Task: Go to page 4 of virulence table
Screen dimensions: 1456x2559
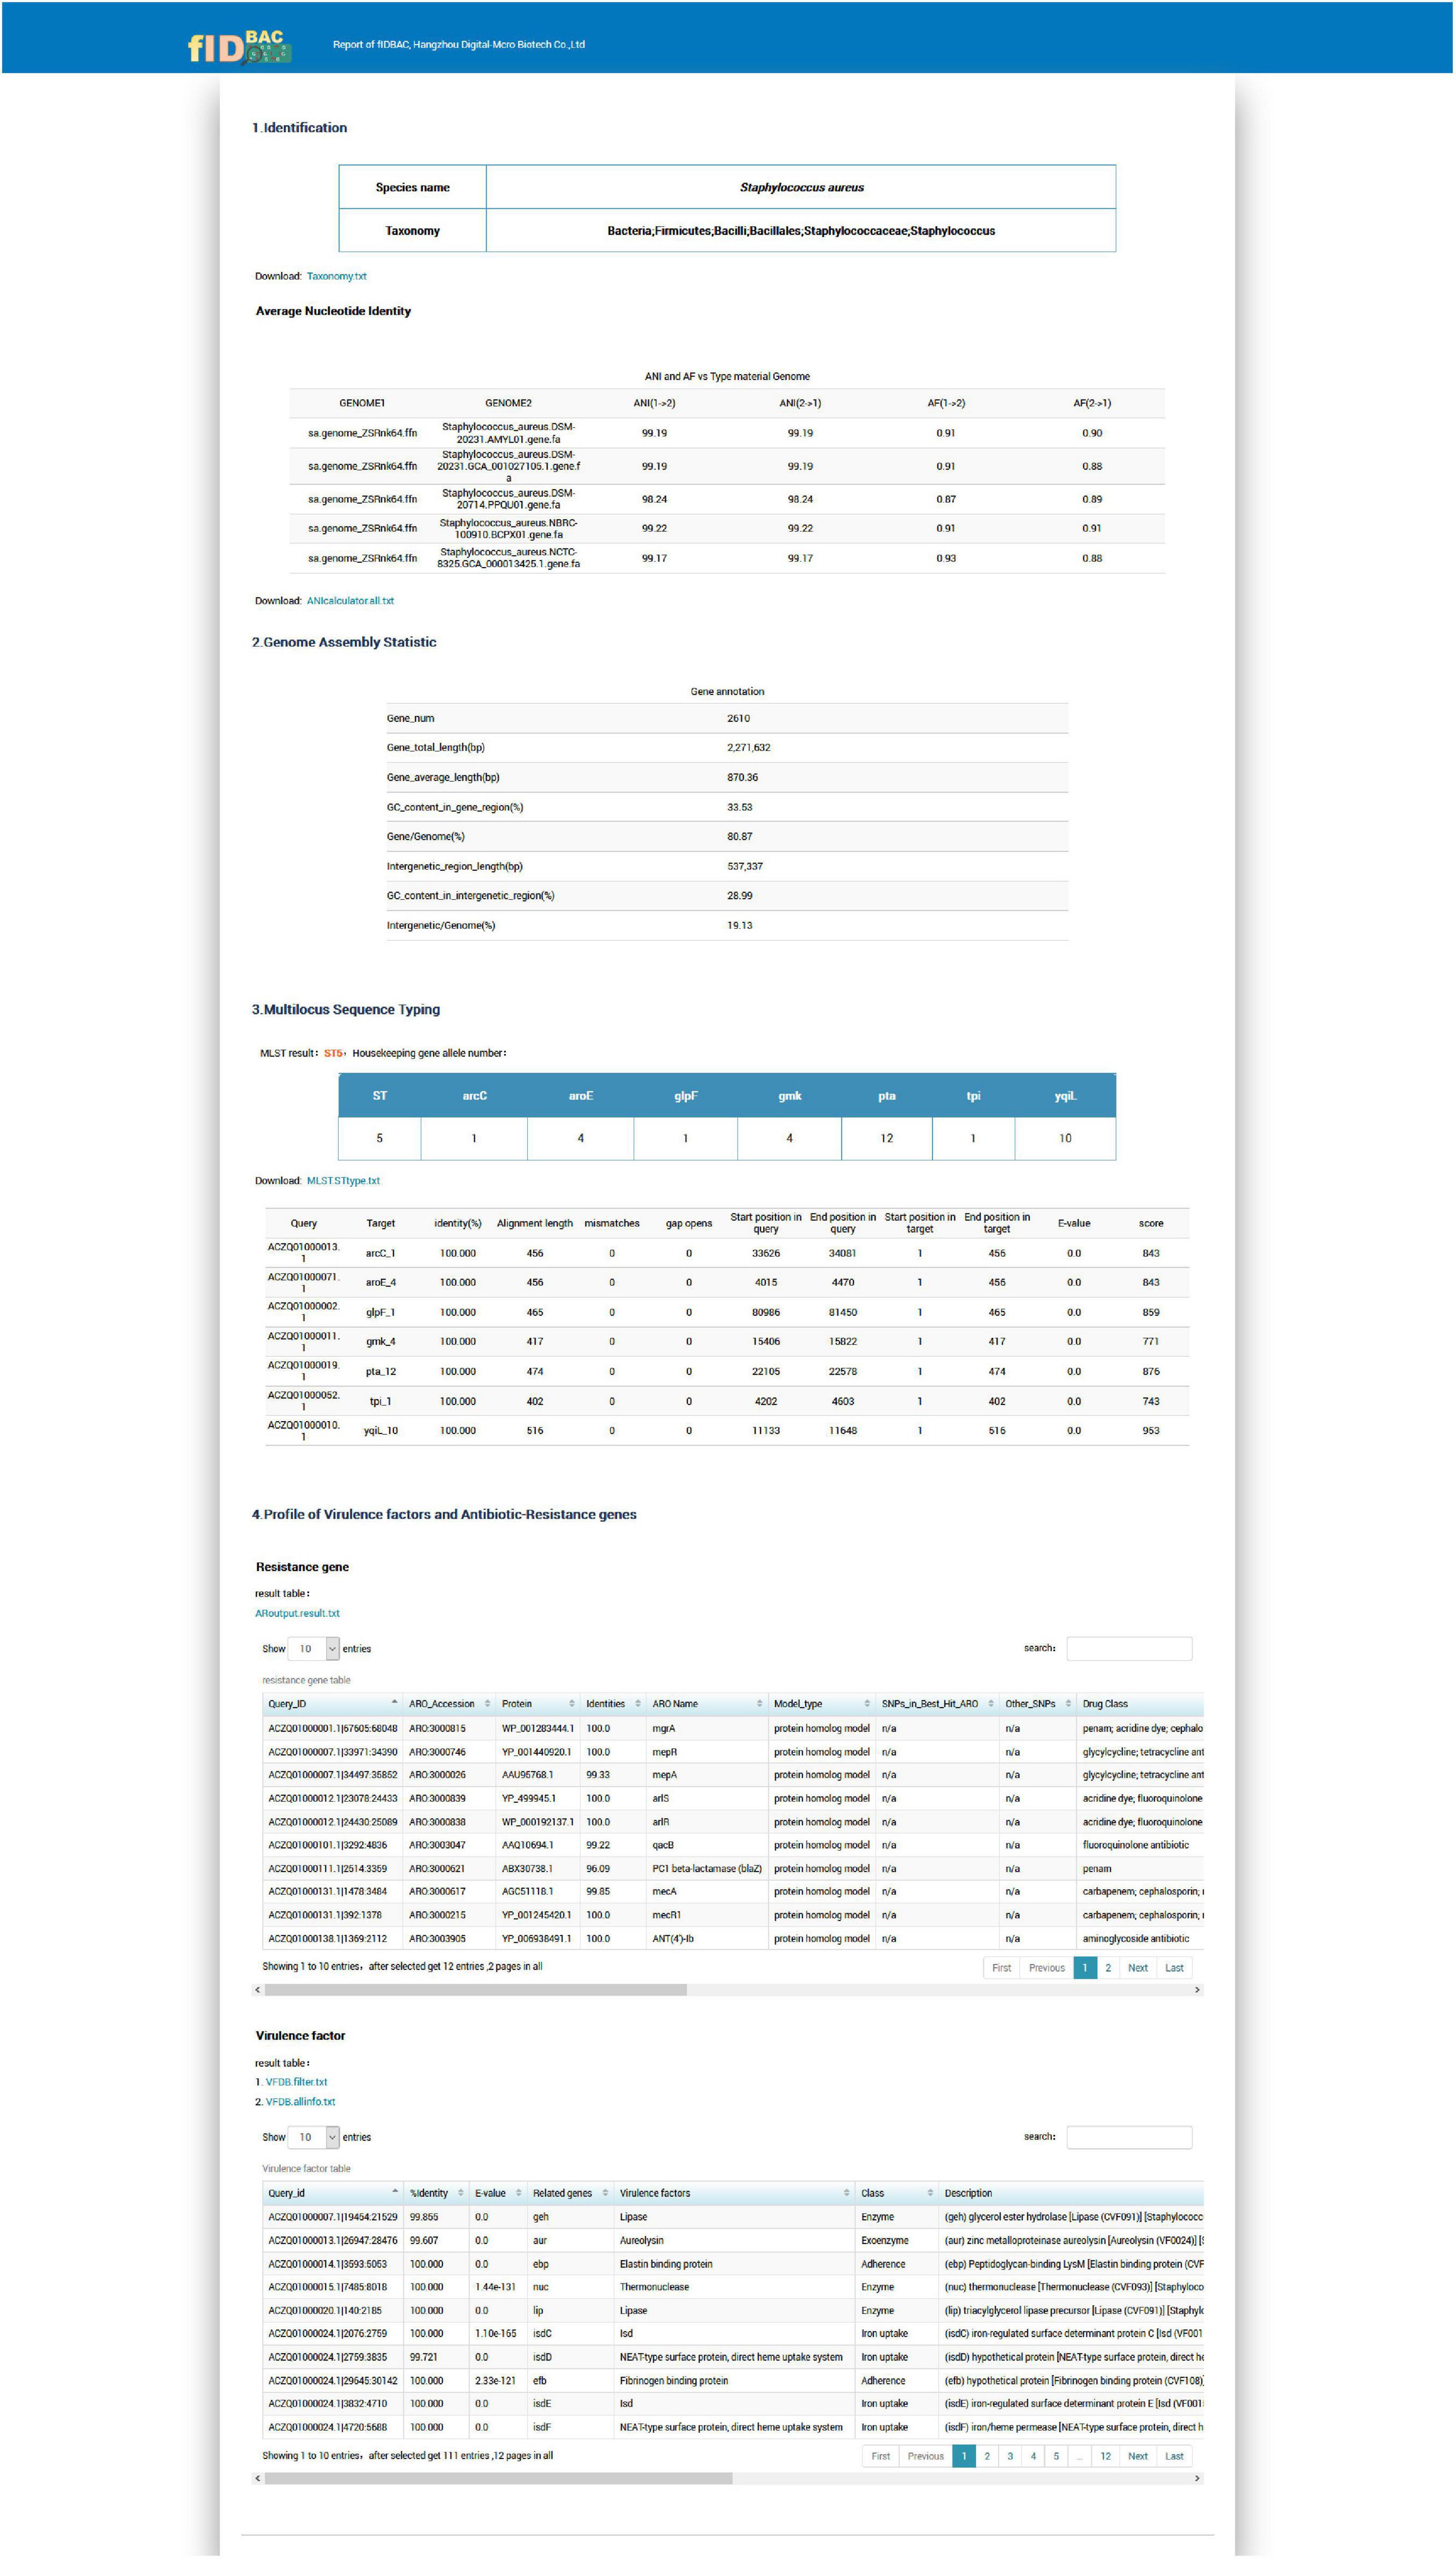Action: pyautogui.click(x=1033, y=2456)
